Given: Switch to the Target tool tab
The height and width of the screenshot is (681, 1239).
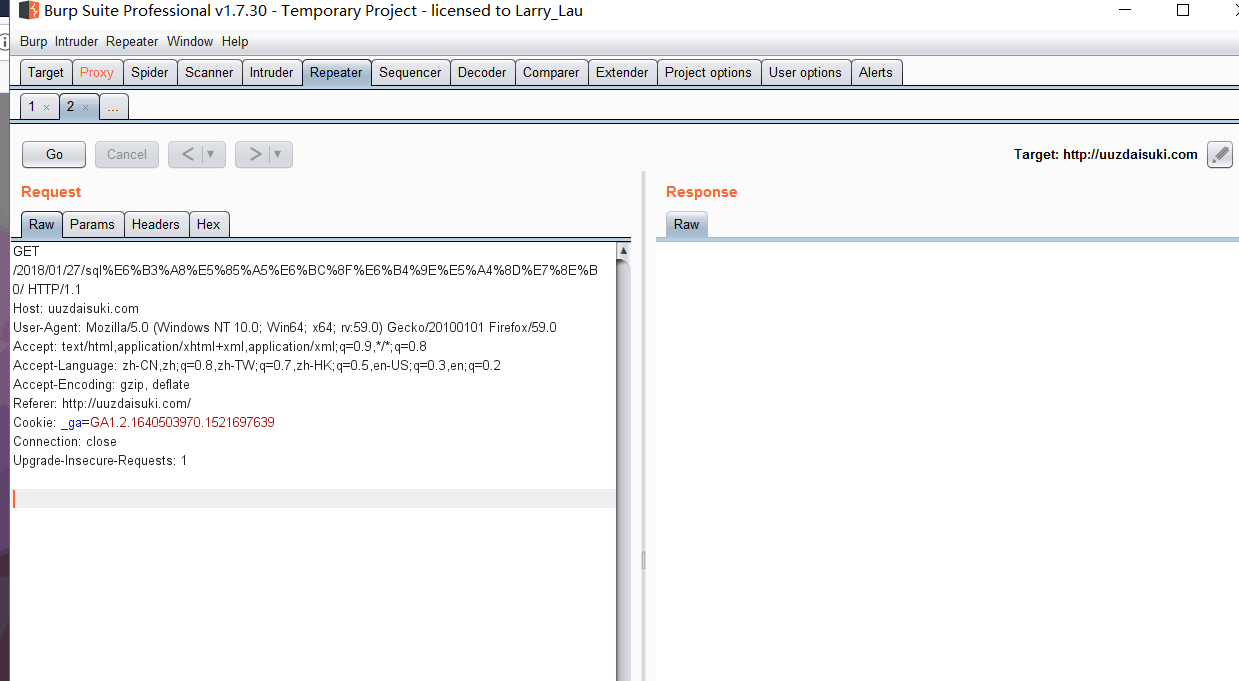Looking at the screenshot, I should 46,72.
